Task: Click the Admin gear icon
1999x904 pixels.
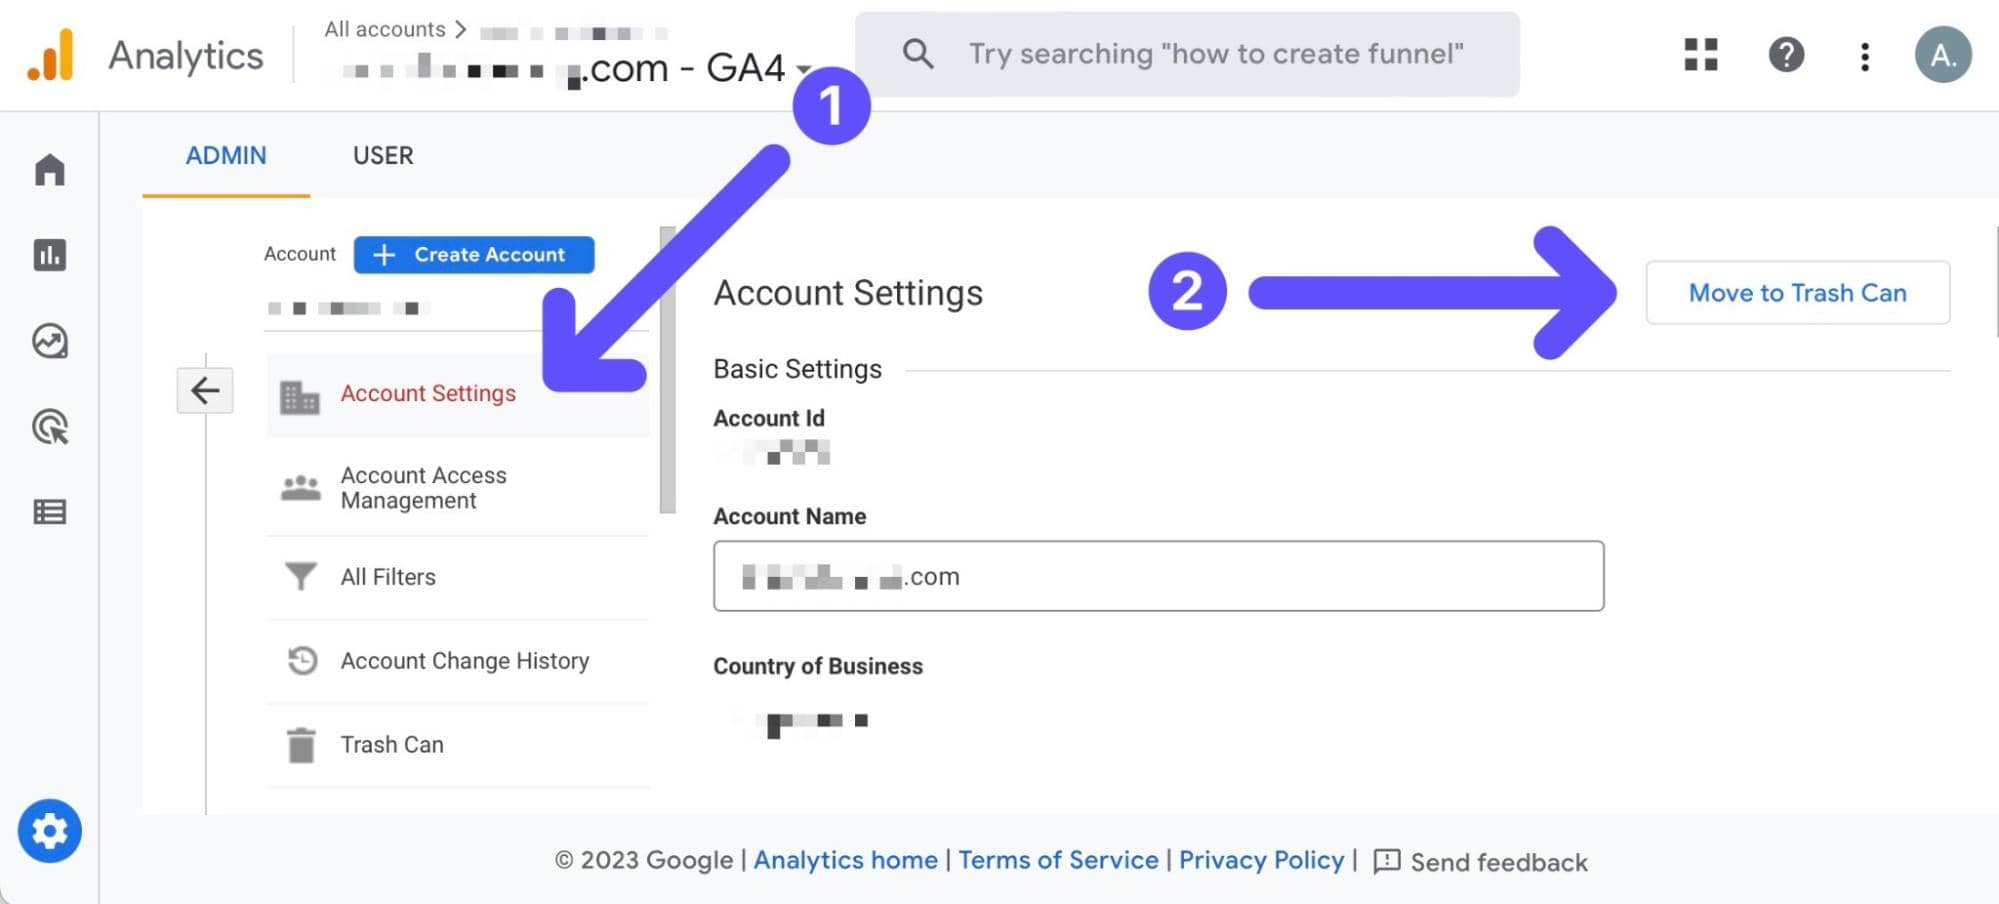Action: click(49, 830)
